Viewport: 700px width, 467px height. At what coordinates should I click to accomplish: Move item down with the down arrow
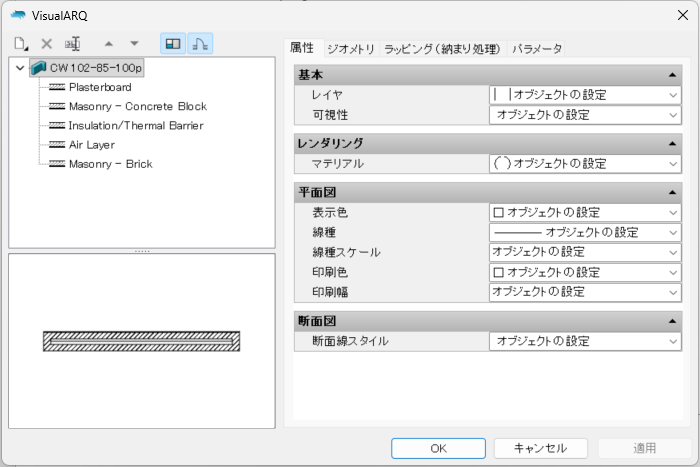point(134,44)
